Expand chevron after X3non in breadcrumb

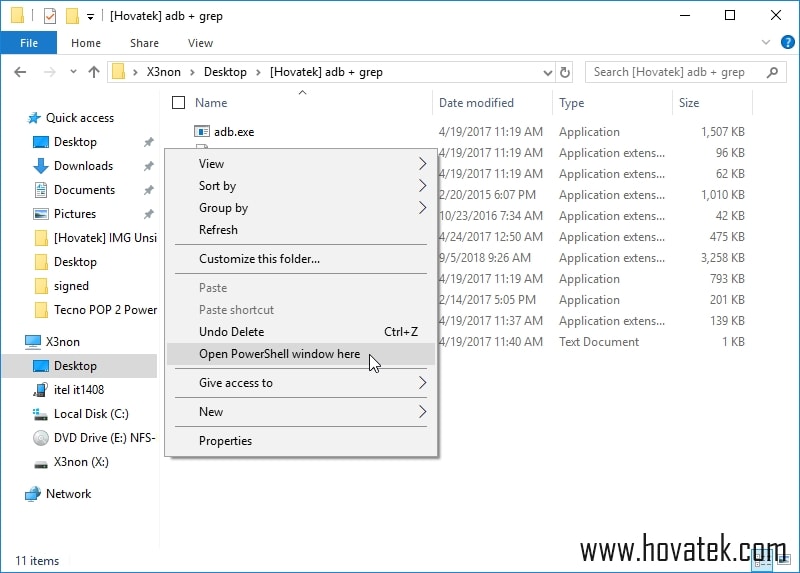[192, 72]
